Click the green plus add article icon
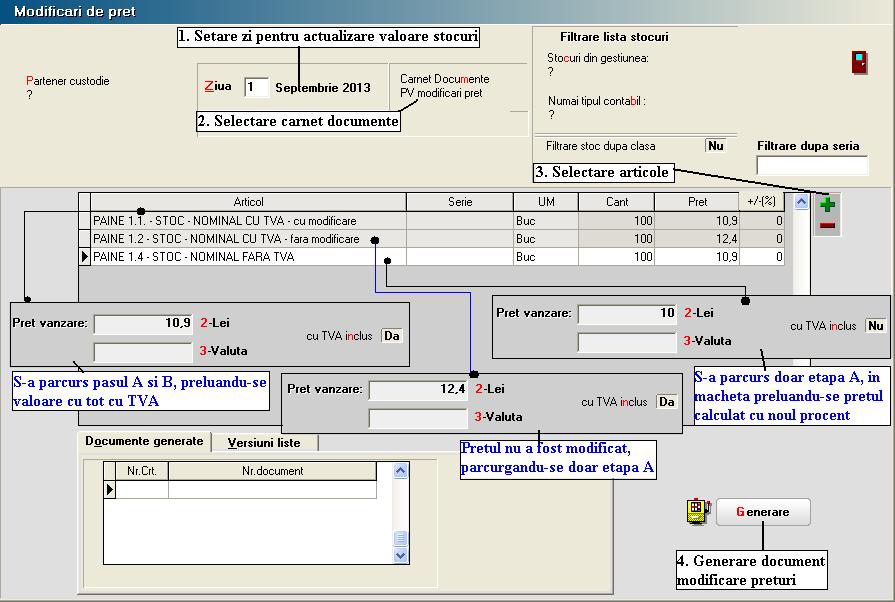 pyautogui.click(x=827, y=204)
